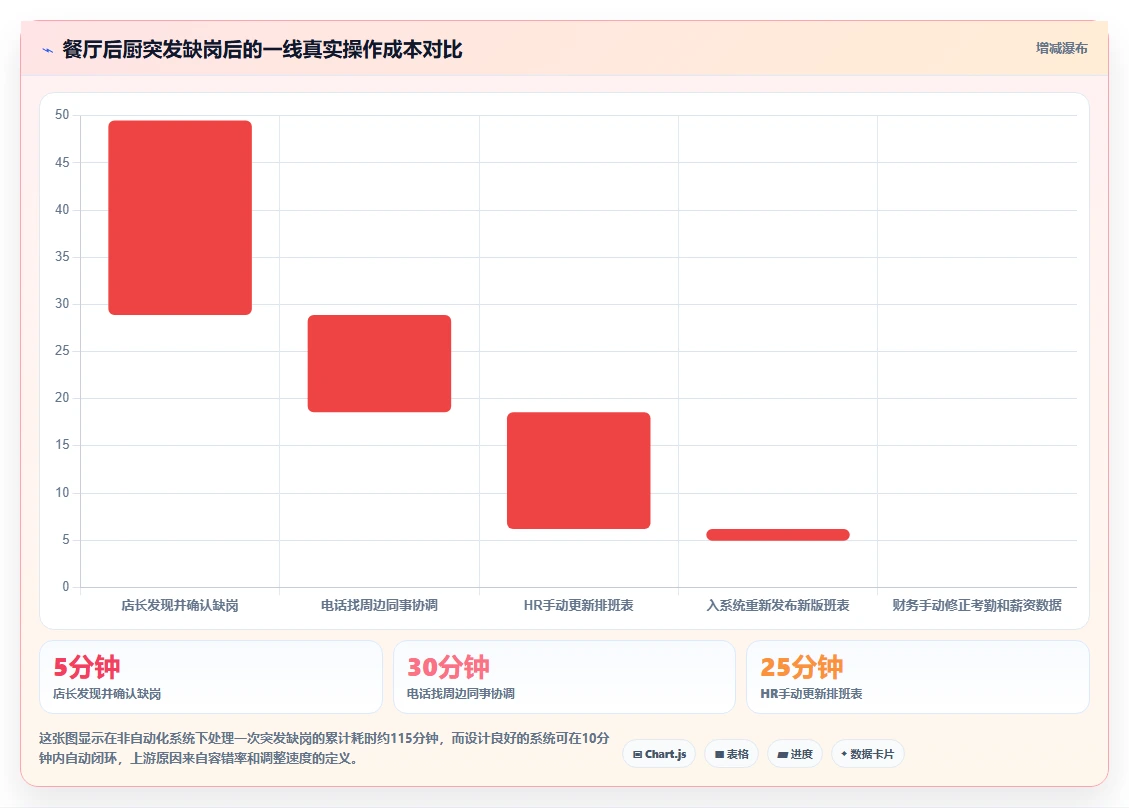Click the chart title 餐厅后厨突发缺岗后的一线真实操作成本对比
Image resolution: width=1129 pixels, height=808 pixels.
262,50
